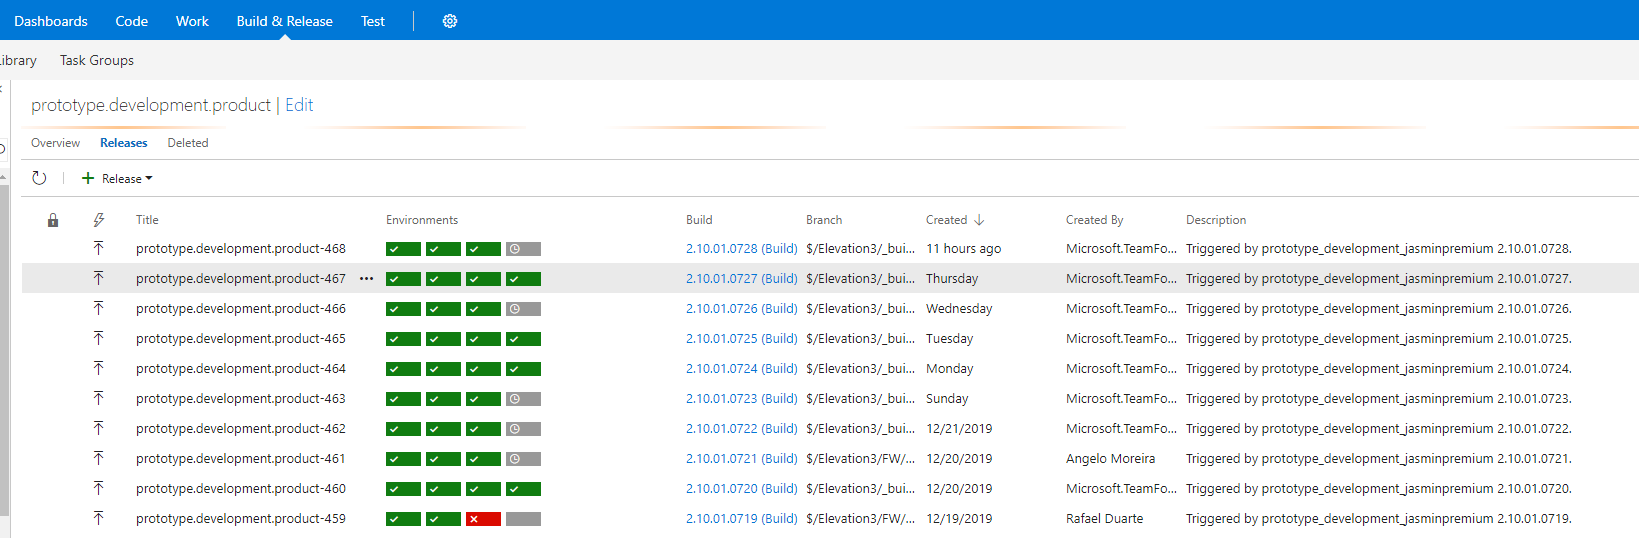Click the pending clock environment of product-463

[523, 399]
